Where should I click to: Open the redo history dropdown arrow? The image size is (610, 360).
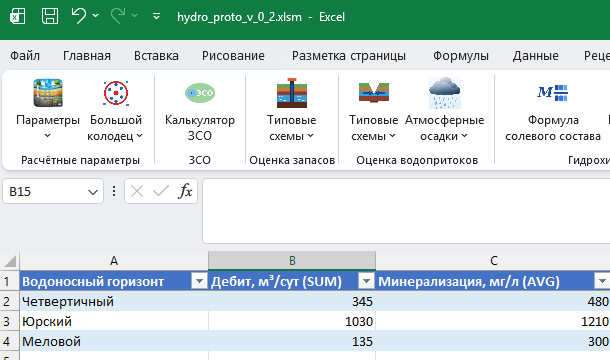pyautogui.click(x=135, y=16)
